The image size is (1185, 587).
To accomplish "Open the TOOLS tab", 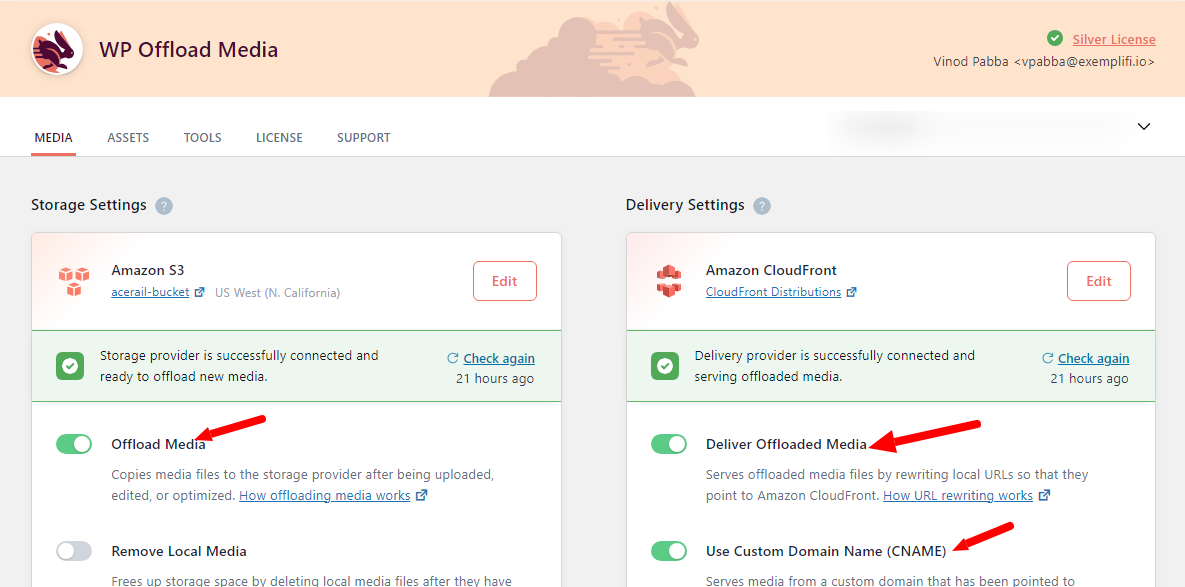I will click(x=203, y=137).
